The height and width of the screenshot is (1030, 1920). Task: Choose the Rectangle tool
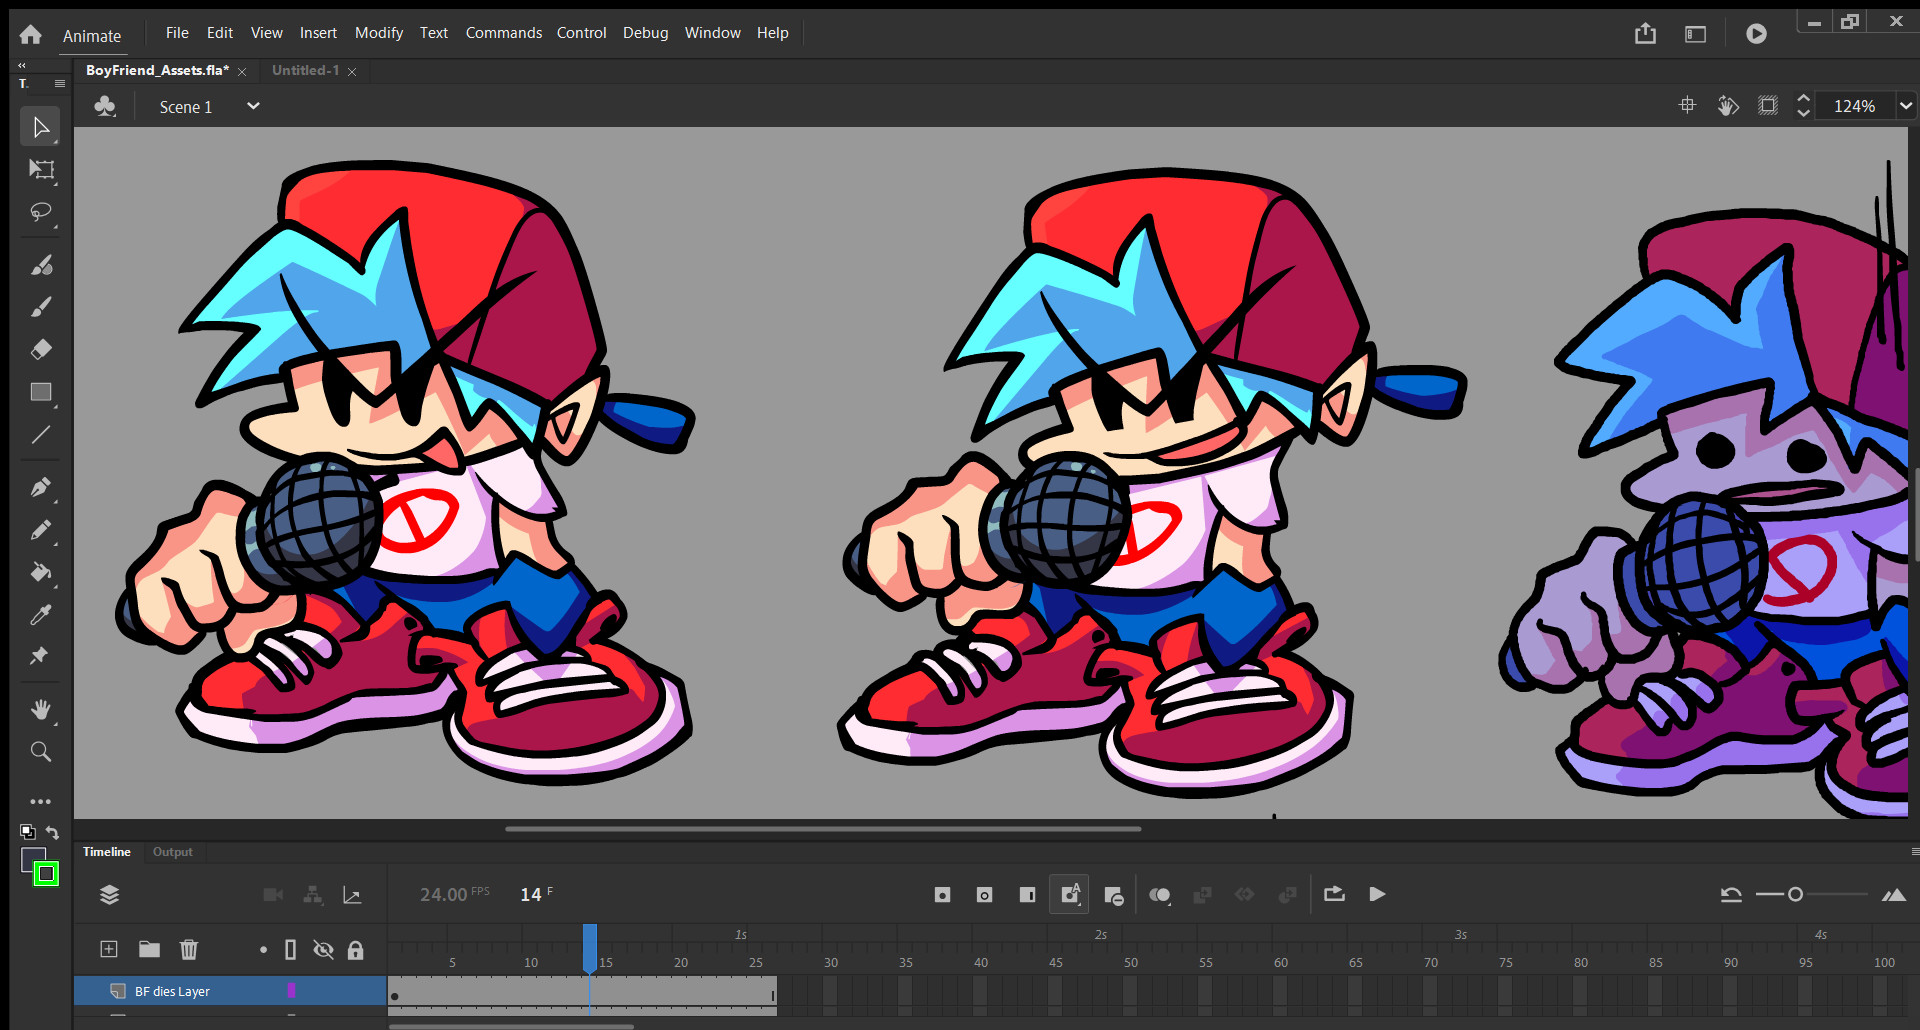[40, 392]
